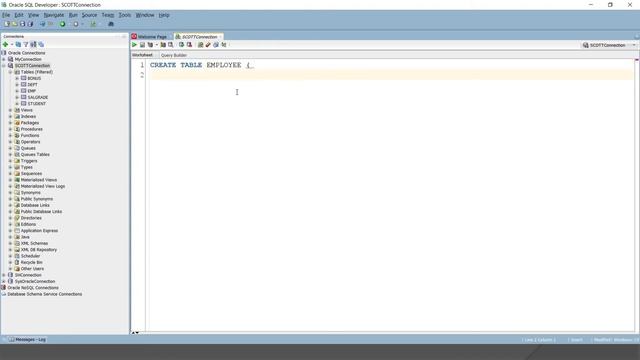Select the DEPT table
The width and height of the screenshot is (640, 360).
coord(33,84)
